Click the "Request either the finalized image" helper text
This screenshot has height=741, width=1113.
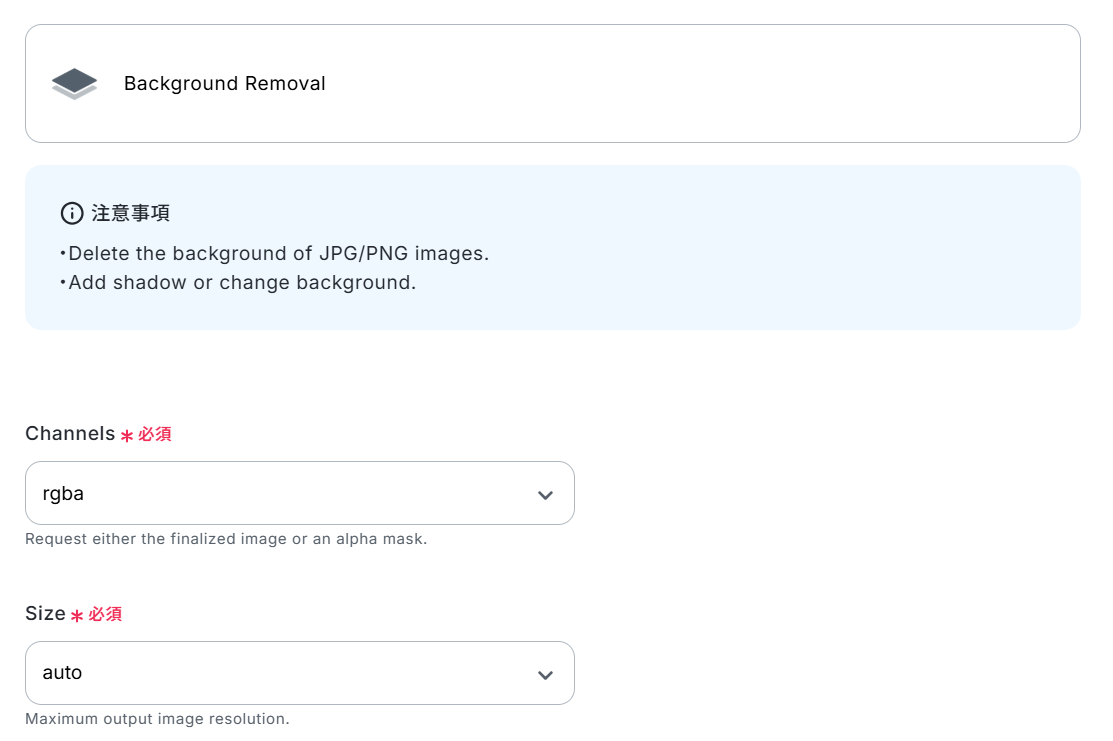click(x=226, y=539)
